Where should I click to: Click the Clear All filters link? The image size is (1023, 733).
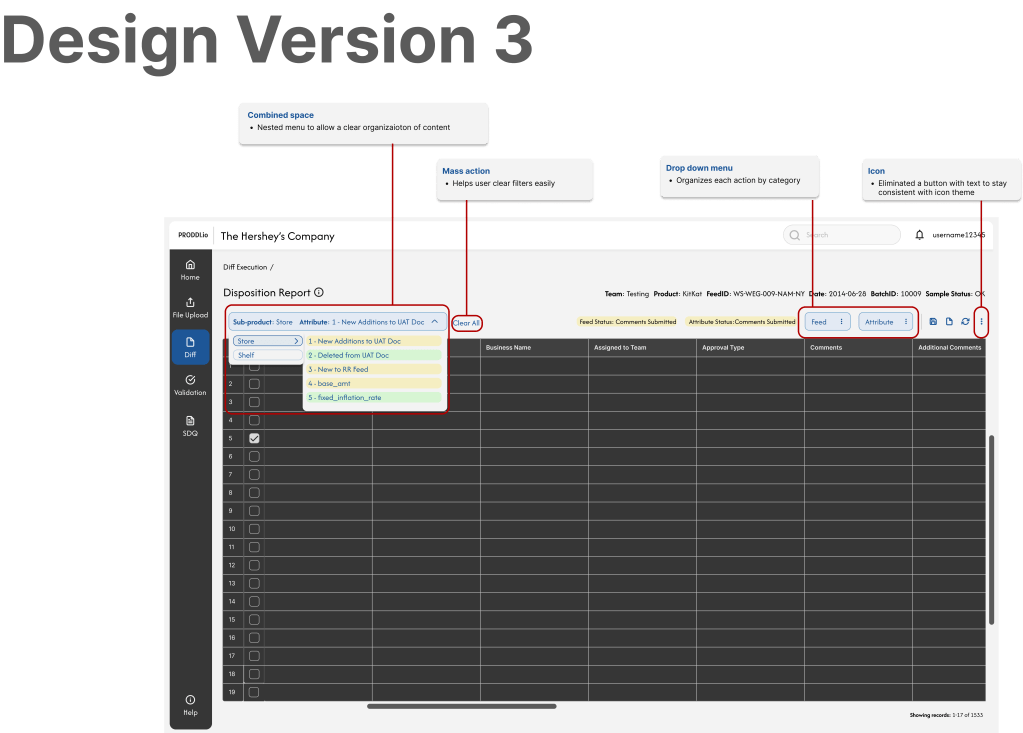[467, 323]
